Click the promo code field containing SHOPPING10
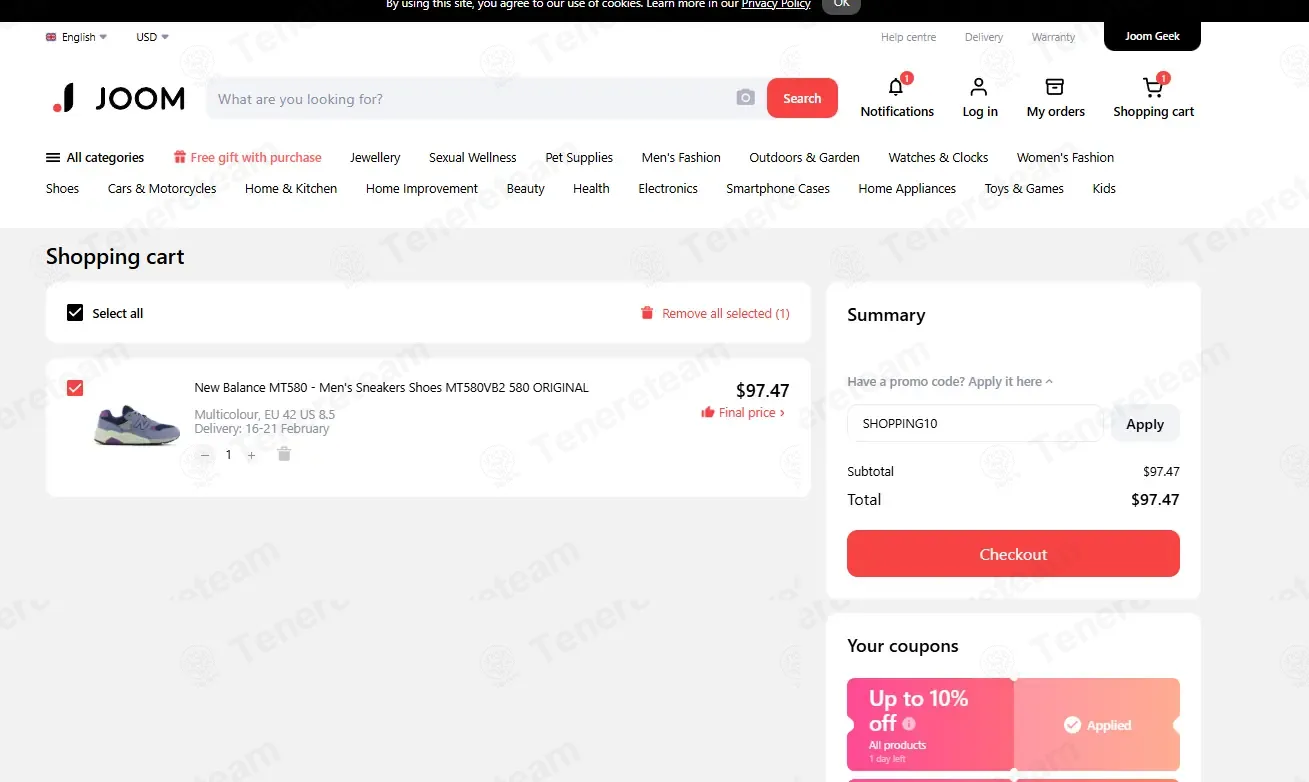 (975, 423)
